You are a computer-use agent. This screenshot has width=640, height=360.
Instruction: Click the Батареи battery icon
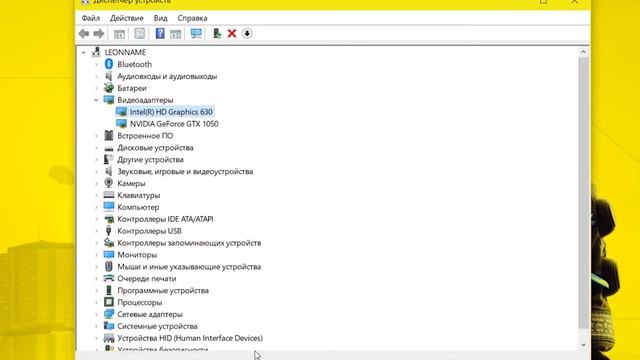pyautogui.click(x=109, y=88)
